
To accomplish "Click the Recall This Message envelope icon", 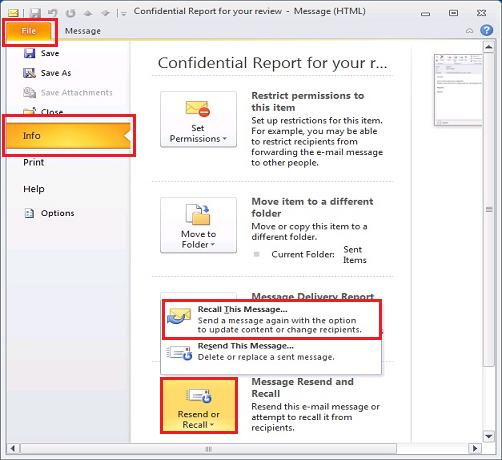I will click(x=179, y=316).
